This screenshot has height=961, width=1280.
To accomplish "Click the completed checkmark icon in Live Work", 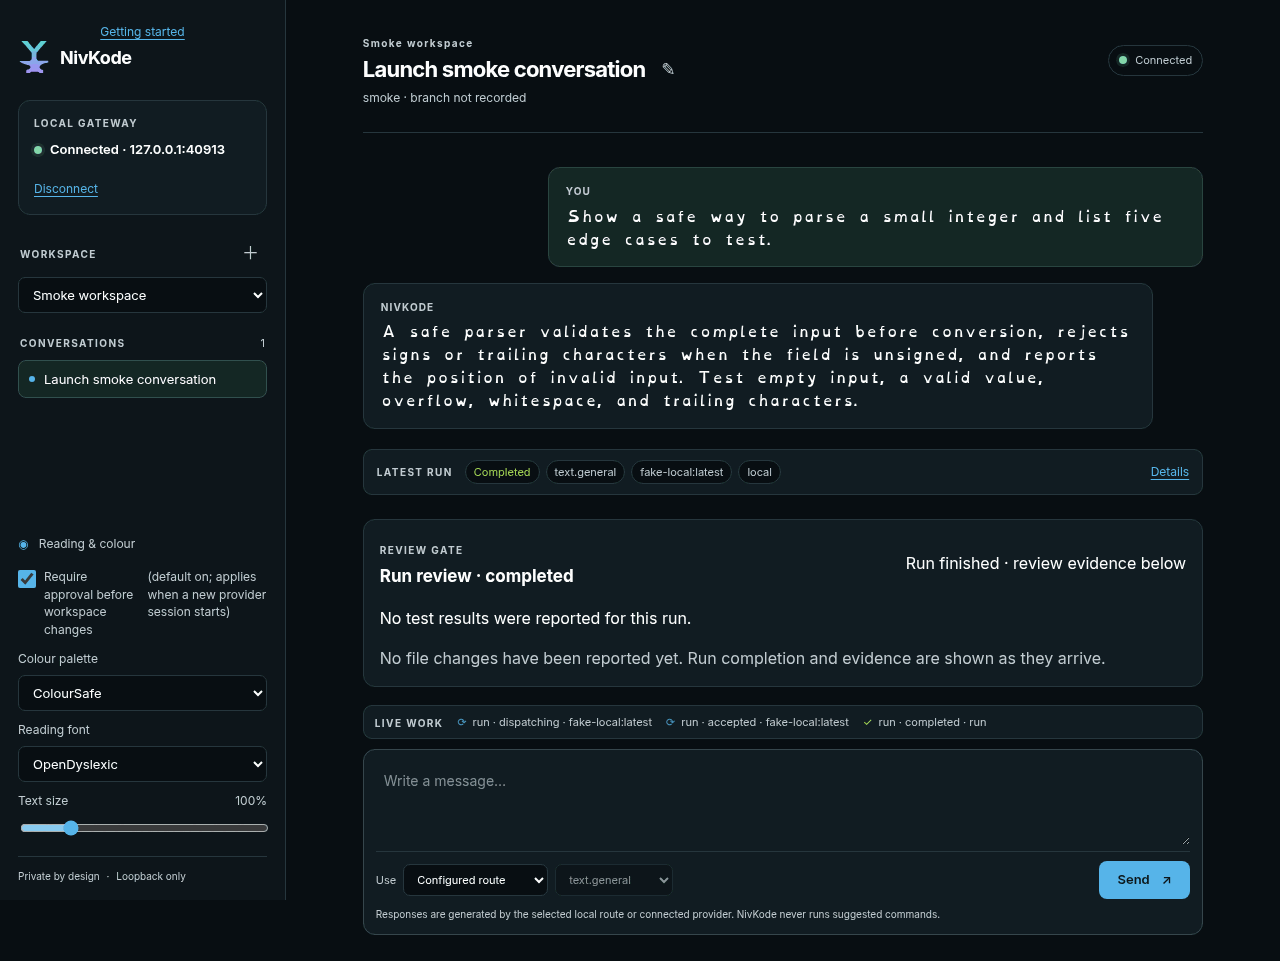I will click(867, 722).
